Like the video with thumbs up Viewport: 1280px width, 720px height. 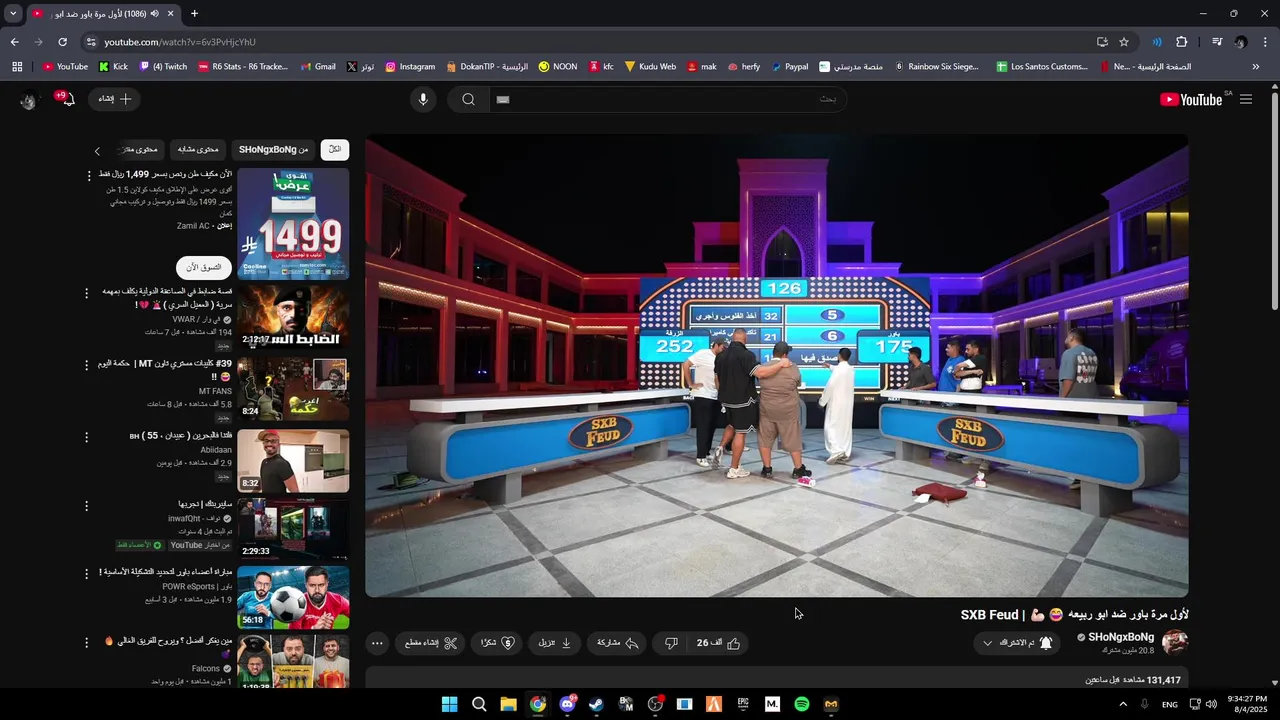click(x=719, y=643)
